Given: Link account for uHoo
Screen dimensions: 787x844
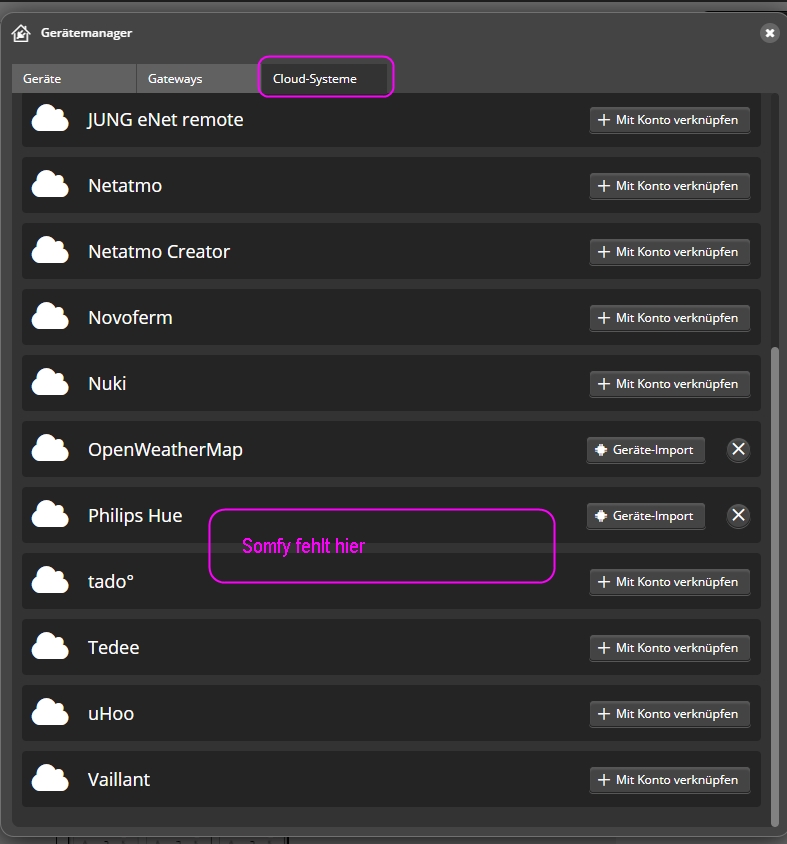Looking at the screenshot, I should click(x=670, y=714).
